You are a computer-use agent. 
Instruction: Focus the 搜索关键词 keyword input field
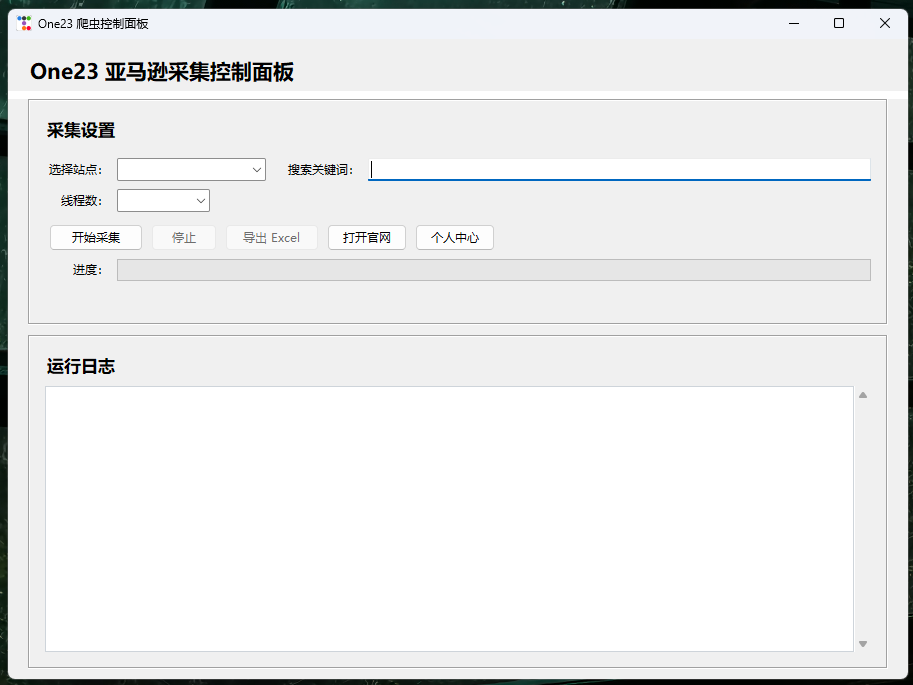pos(620,170)
